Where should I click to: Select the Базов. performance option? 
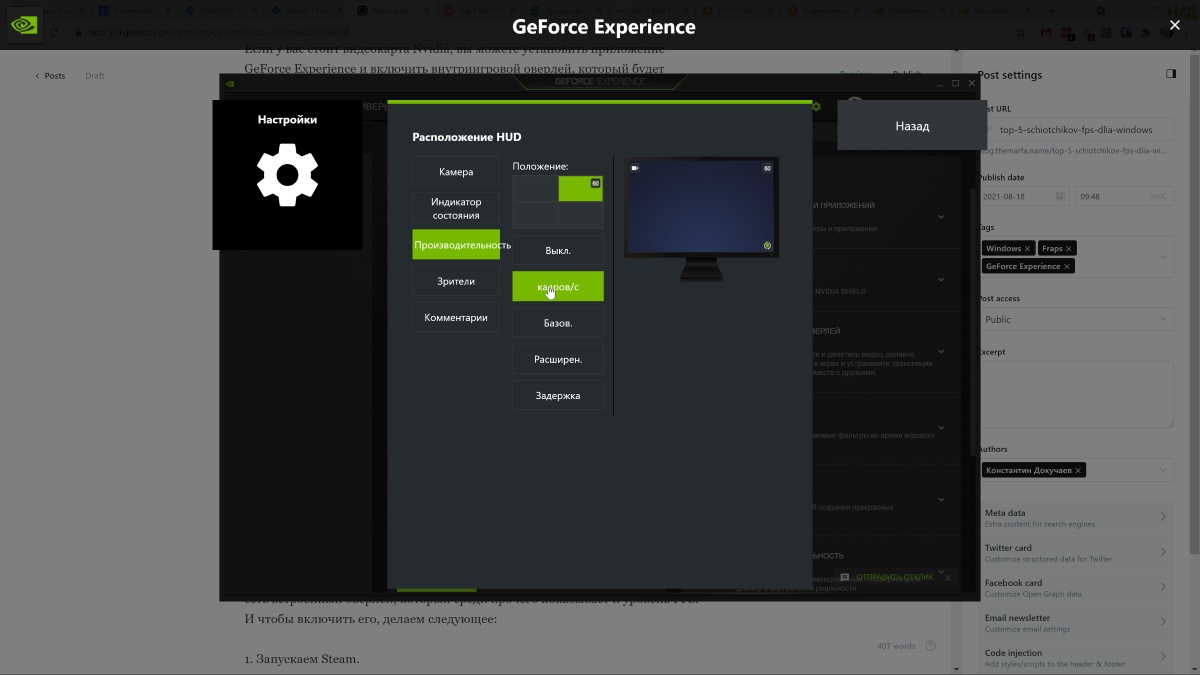click(x=558, y=323)
